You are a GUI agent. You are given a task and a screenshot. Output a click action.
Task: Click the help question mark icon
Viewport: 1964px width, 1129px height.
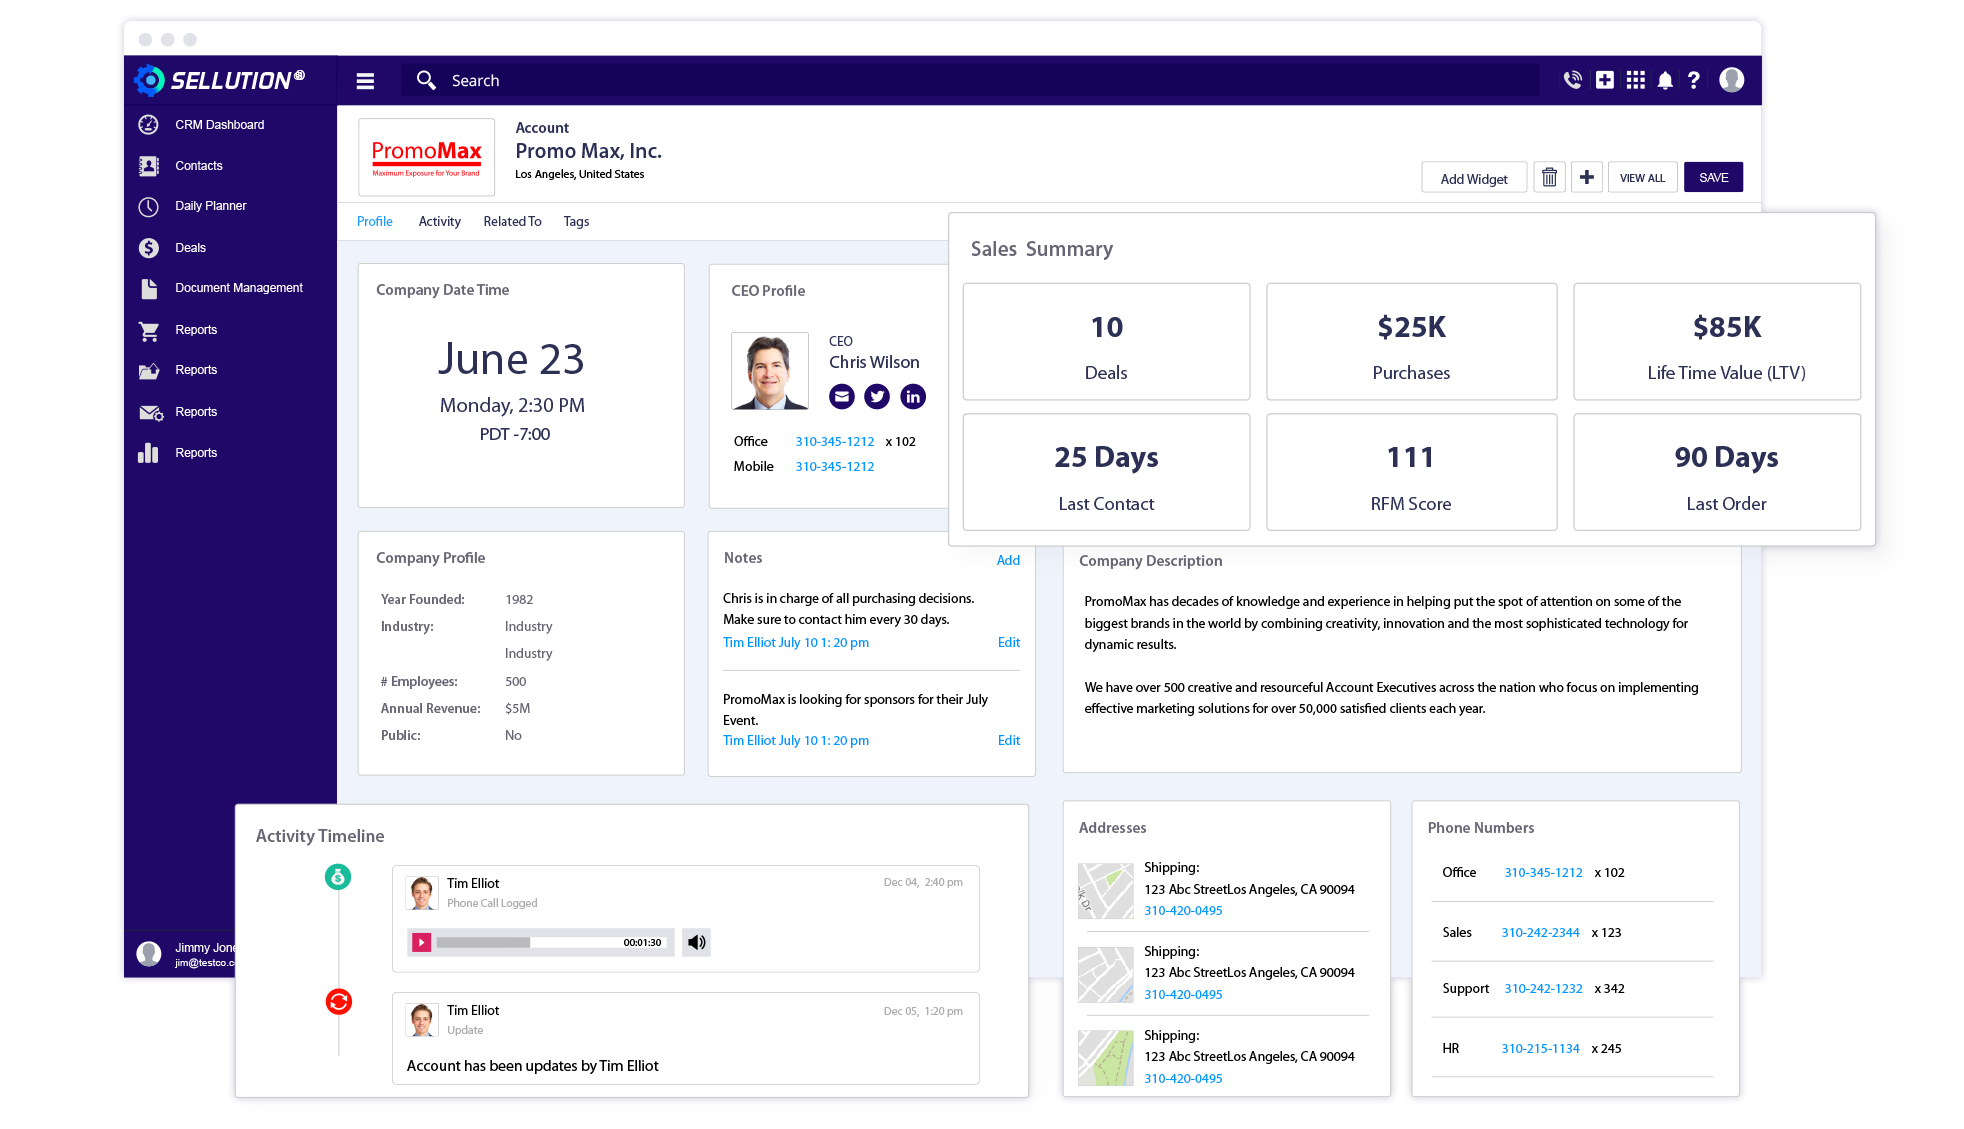[x=1694, y=80]
